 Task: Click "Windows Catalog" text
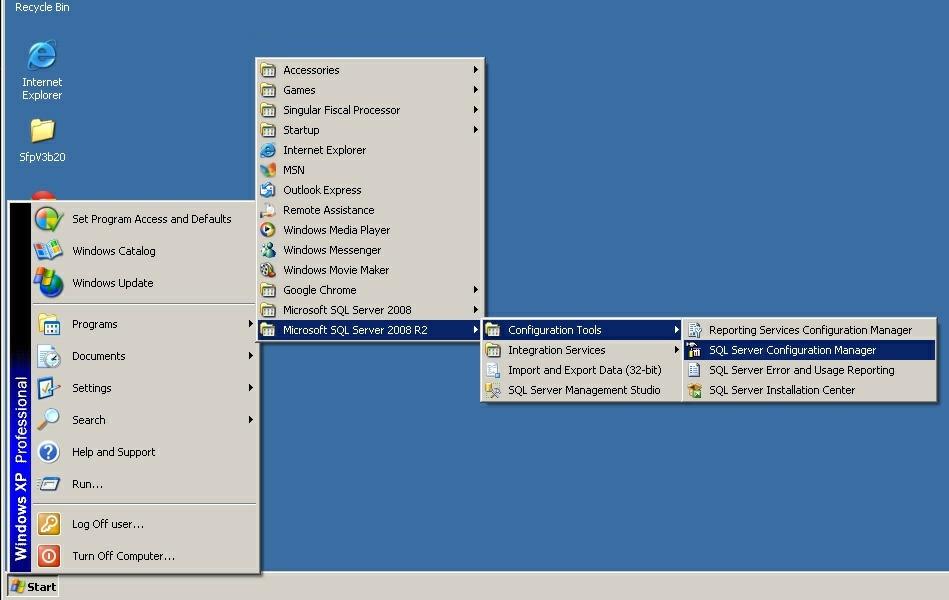[x=114, y=251]
